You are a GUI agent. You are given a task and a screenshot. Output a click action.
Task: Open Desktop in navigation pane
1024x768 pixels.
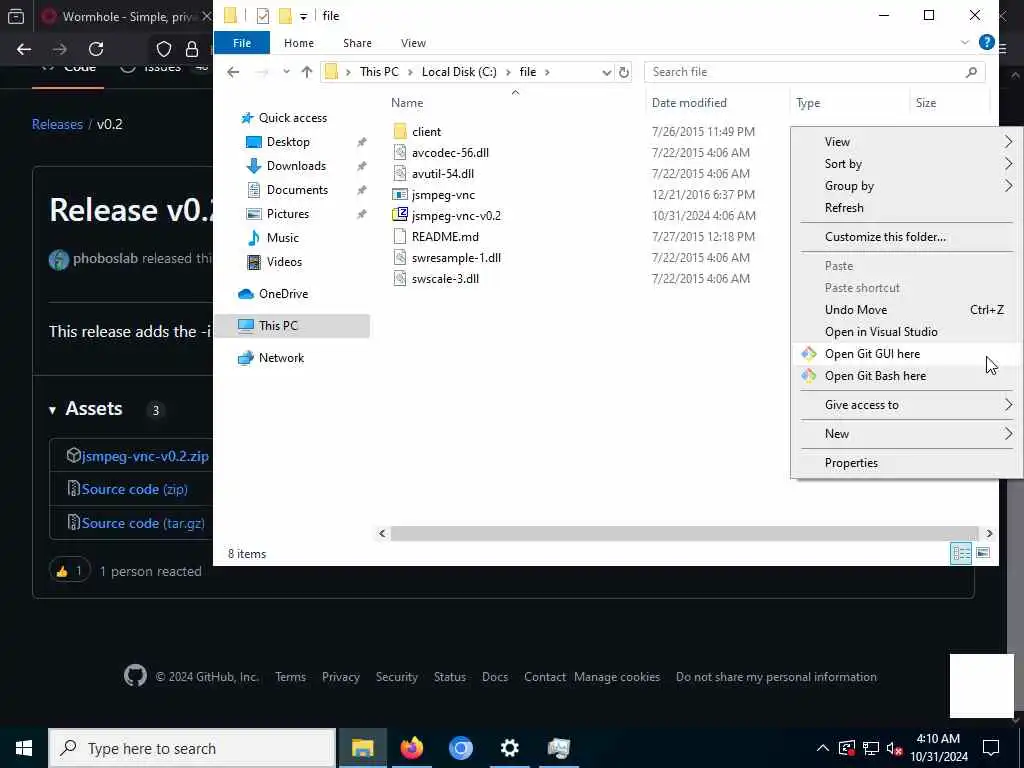[x=288, y=142]
